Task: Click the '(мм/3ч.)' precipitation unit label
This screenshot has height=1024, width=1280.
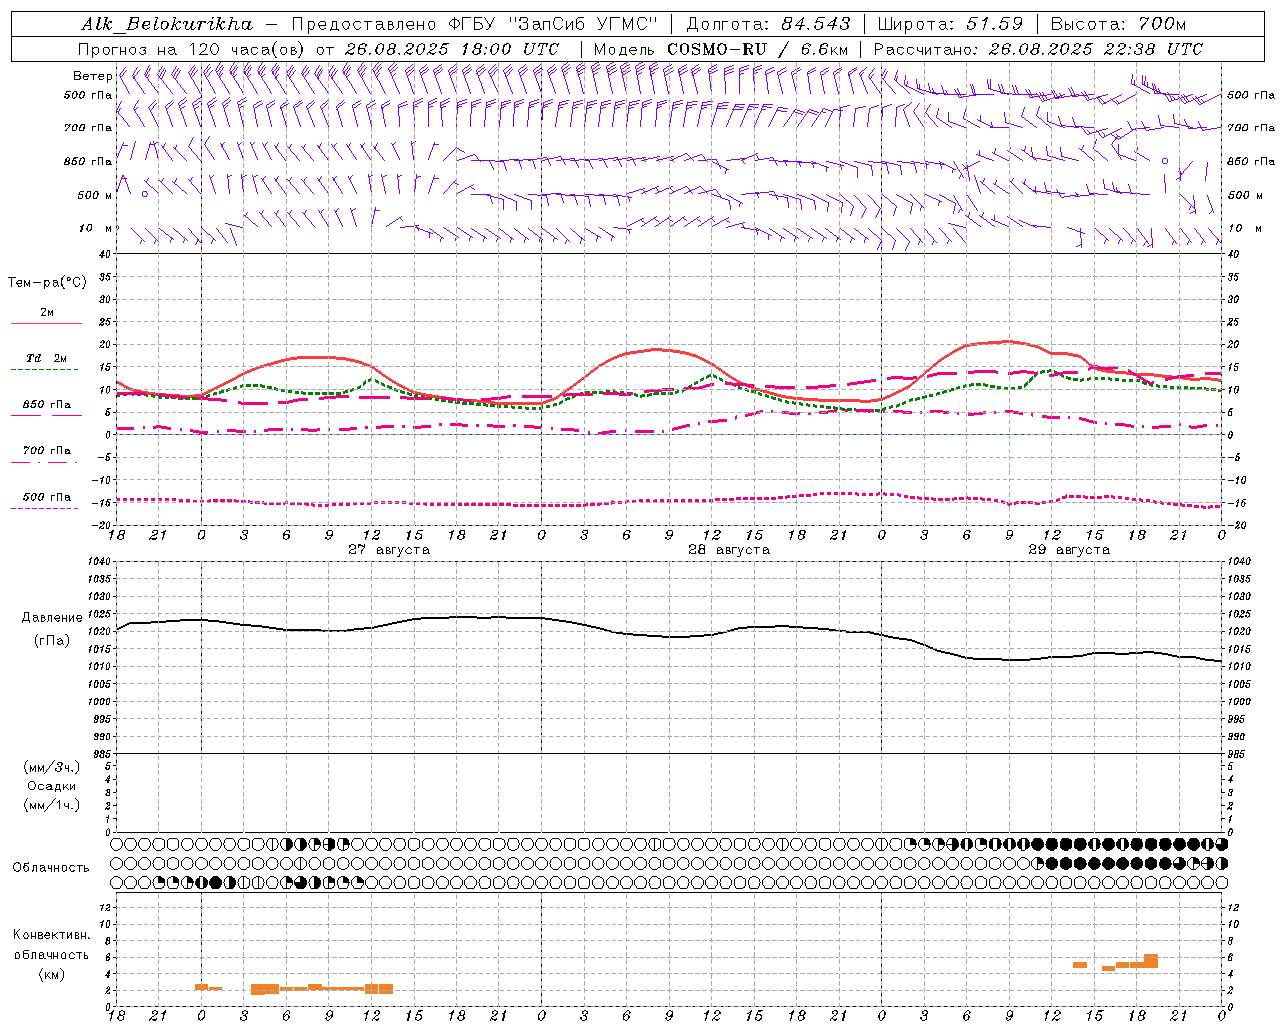Action: (52, 767)
